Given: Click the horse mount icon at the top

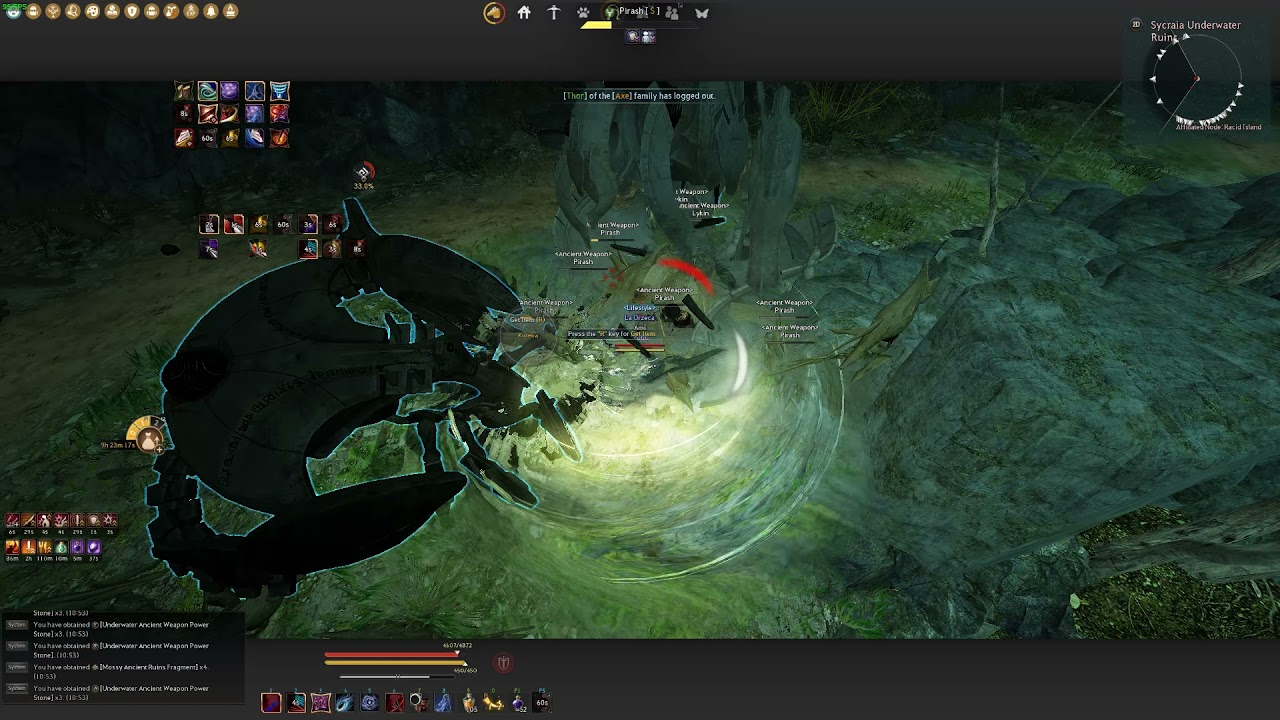Looking at the screenshot, I should 494,13.
